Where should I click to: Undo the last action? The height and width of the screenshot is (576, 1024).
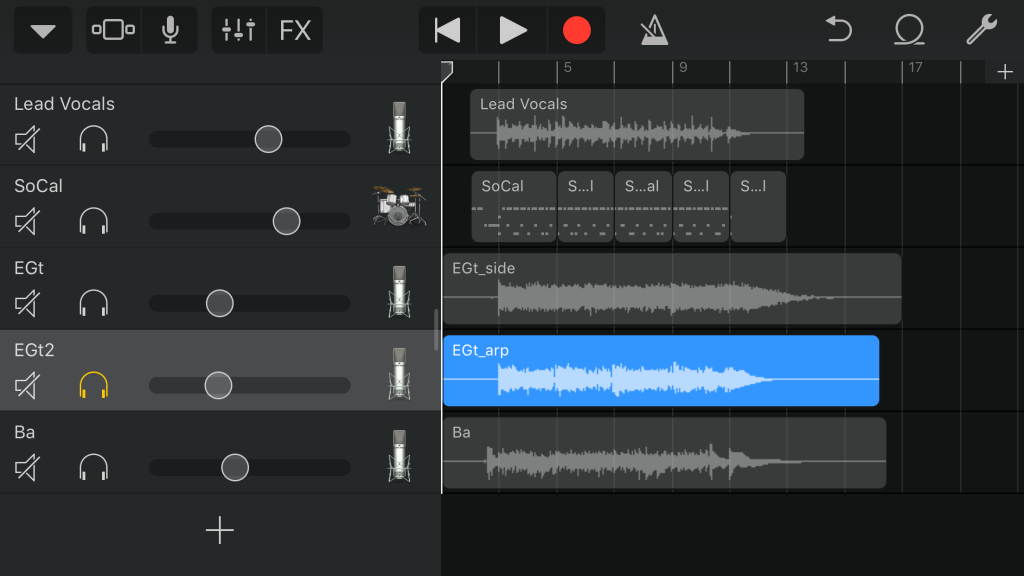click(838, 31)
